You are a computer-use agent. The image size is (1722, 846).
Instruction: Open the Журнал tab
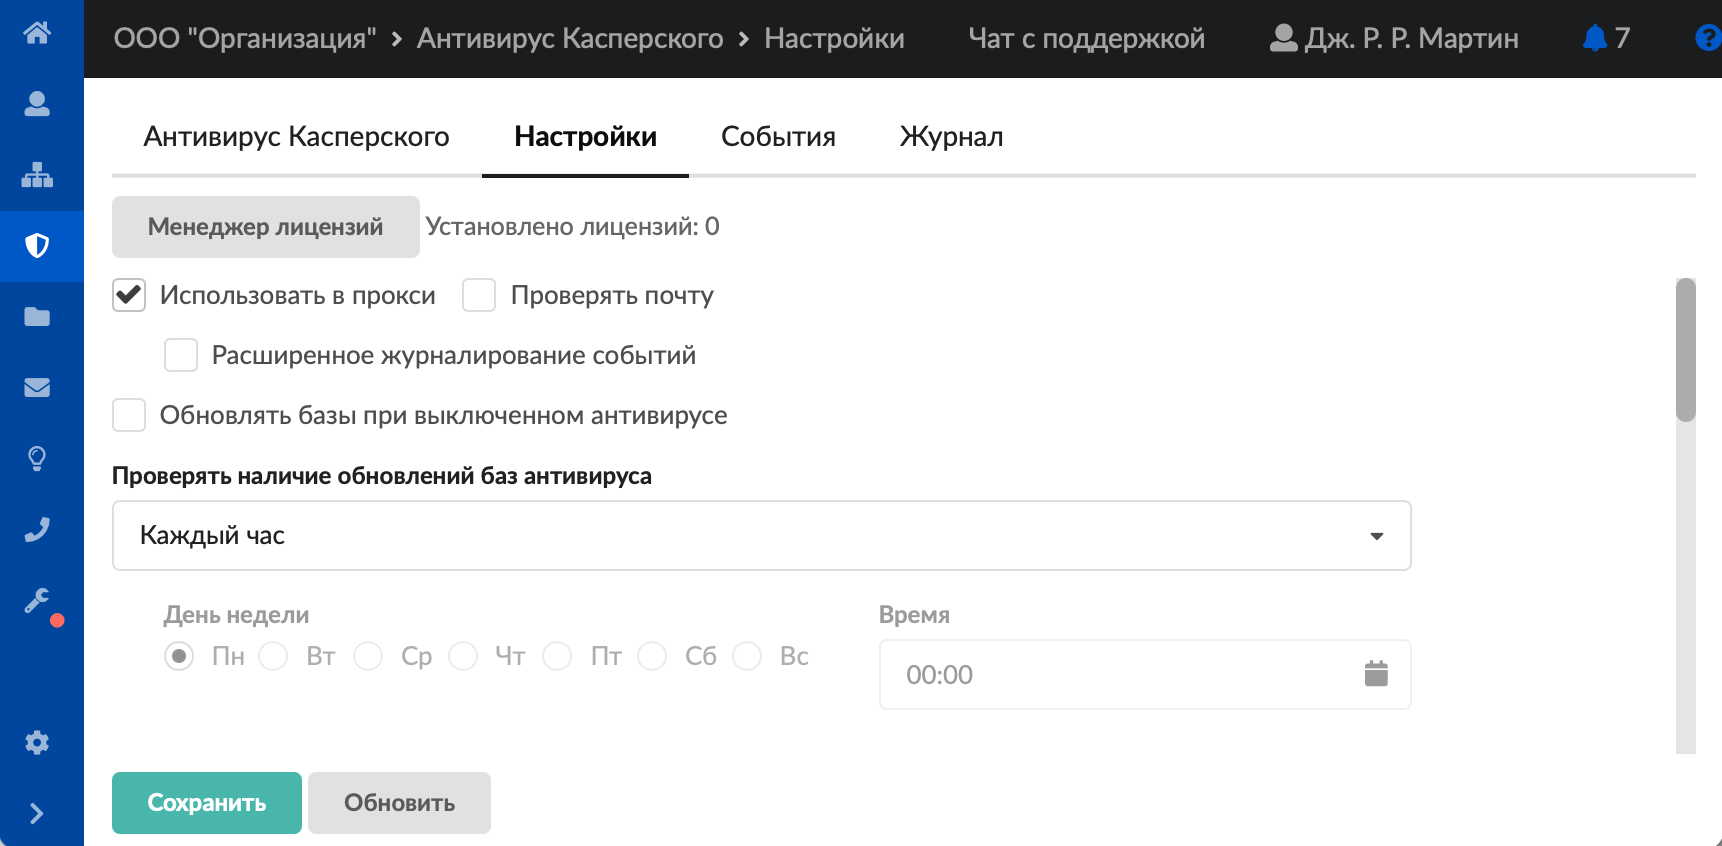tap(951, 136)
